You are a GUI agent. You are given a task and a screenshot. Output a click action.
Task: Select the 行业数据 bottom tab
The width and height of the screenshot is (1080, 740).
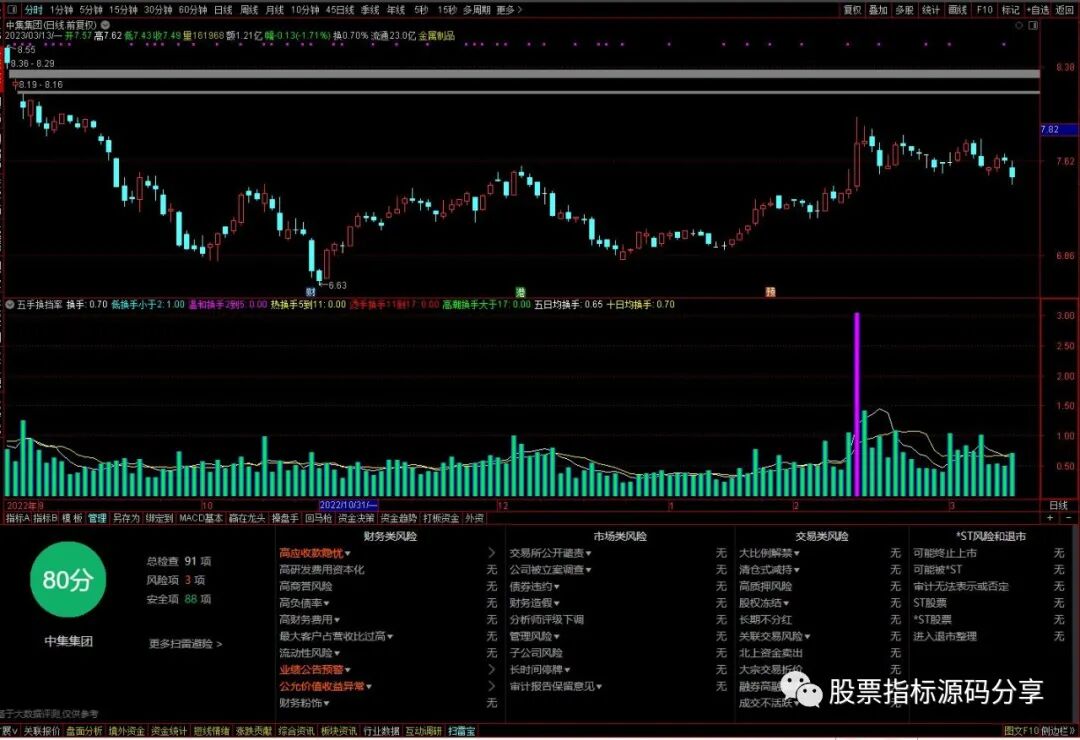381,731
